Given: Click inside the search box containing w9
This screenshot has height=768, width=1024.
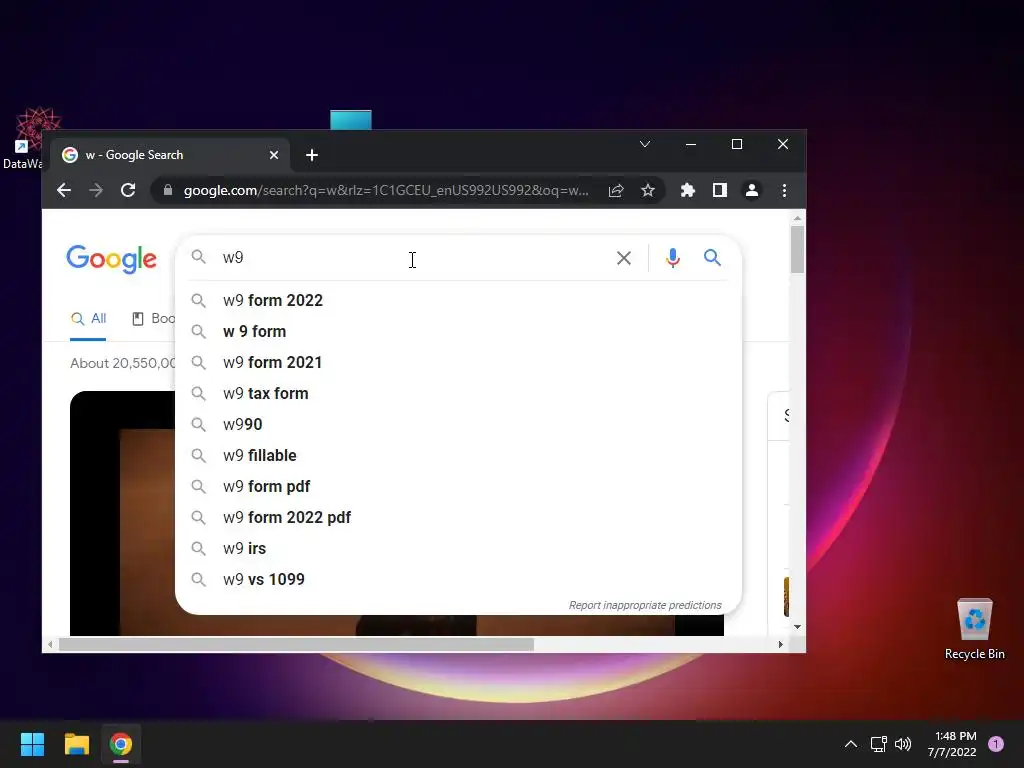Looking at the screenshot, I should tap(411, 258).
